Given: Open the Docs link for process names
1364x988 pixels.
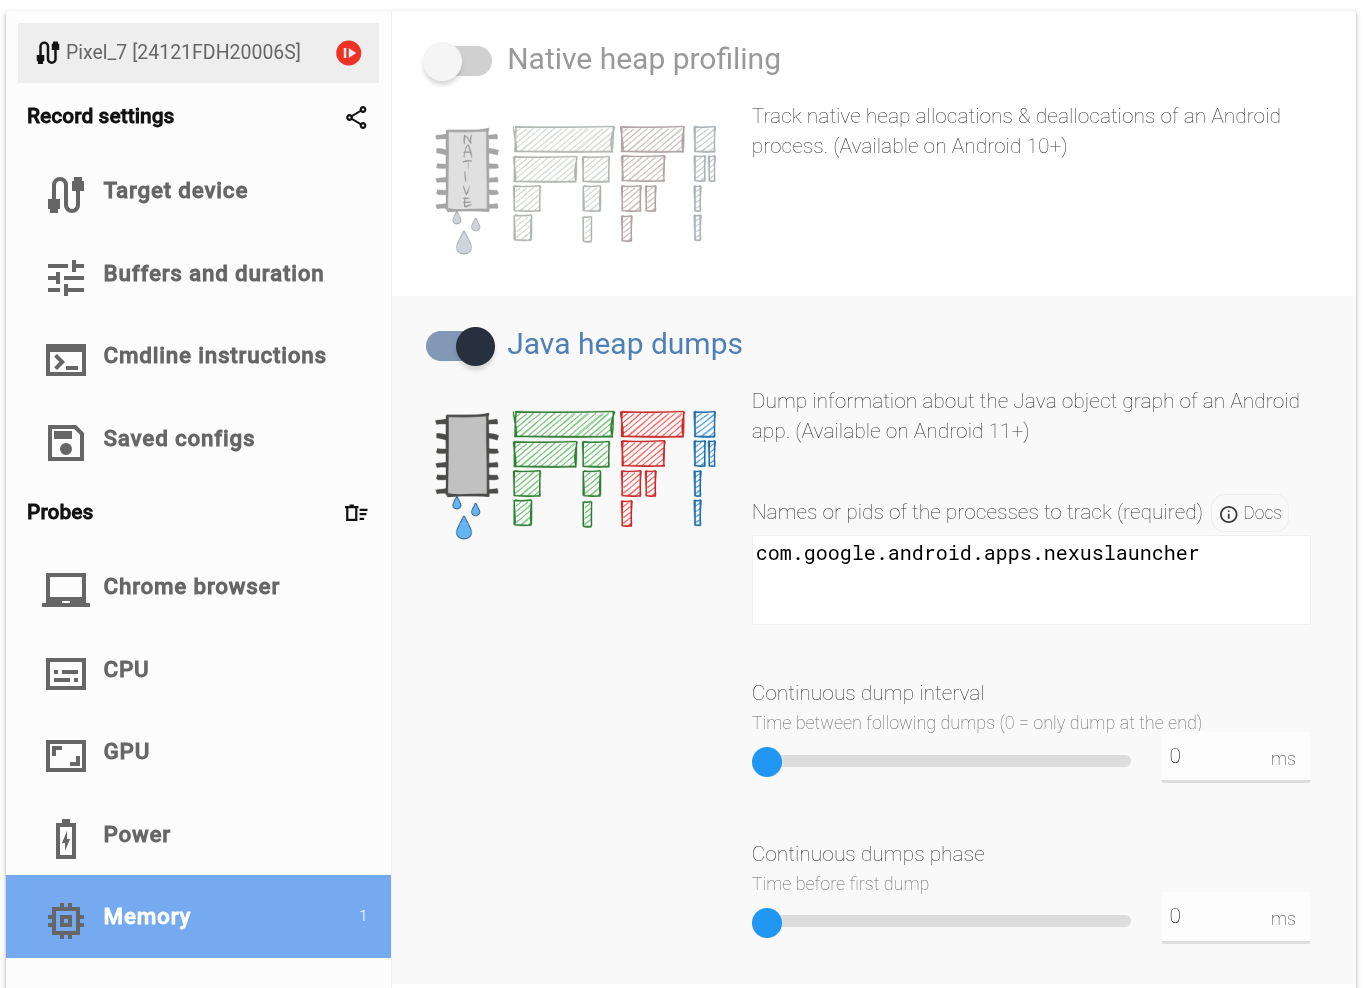Looking at the screenshot, I should [x=1250, y=513].
